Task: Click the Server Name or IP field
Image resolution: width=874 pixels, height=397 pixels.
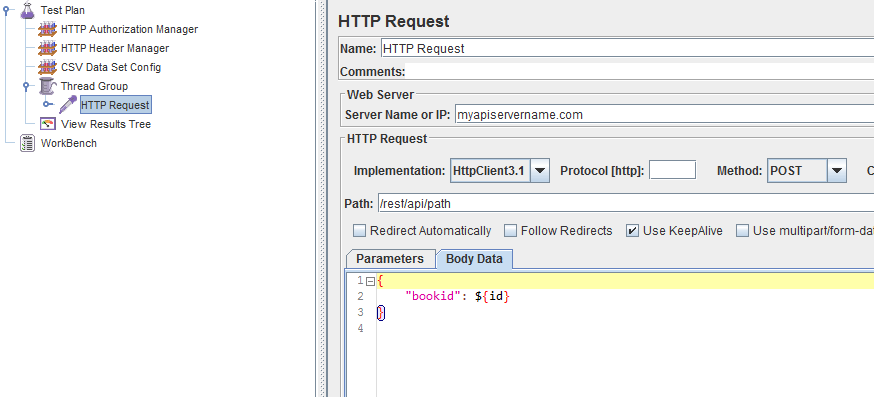Action: 664,115
